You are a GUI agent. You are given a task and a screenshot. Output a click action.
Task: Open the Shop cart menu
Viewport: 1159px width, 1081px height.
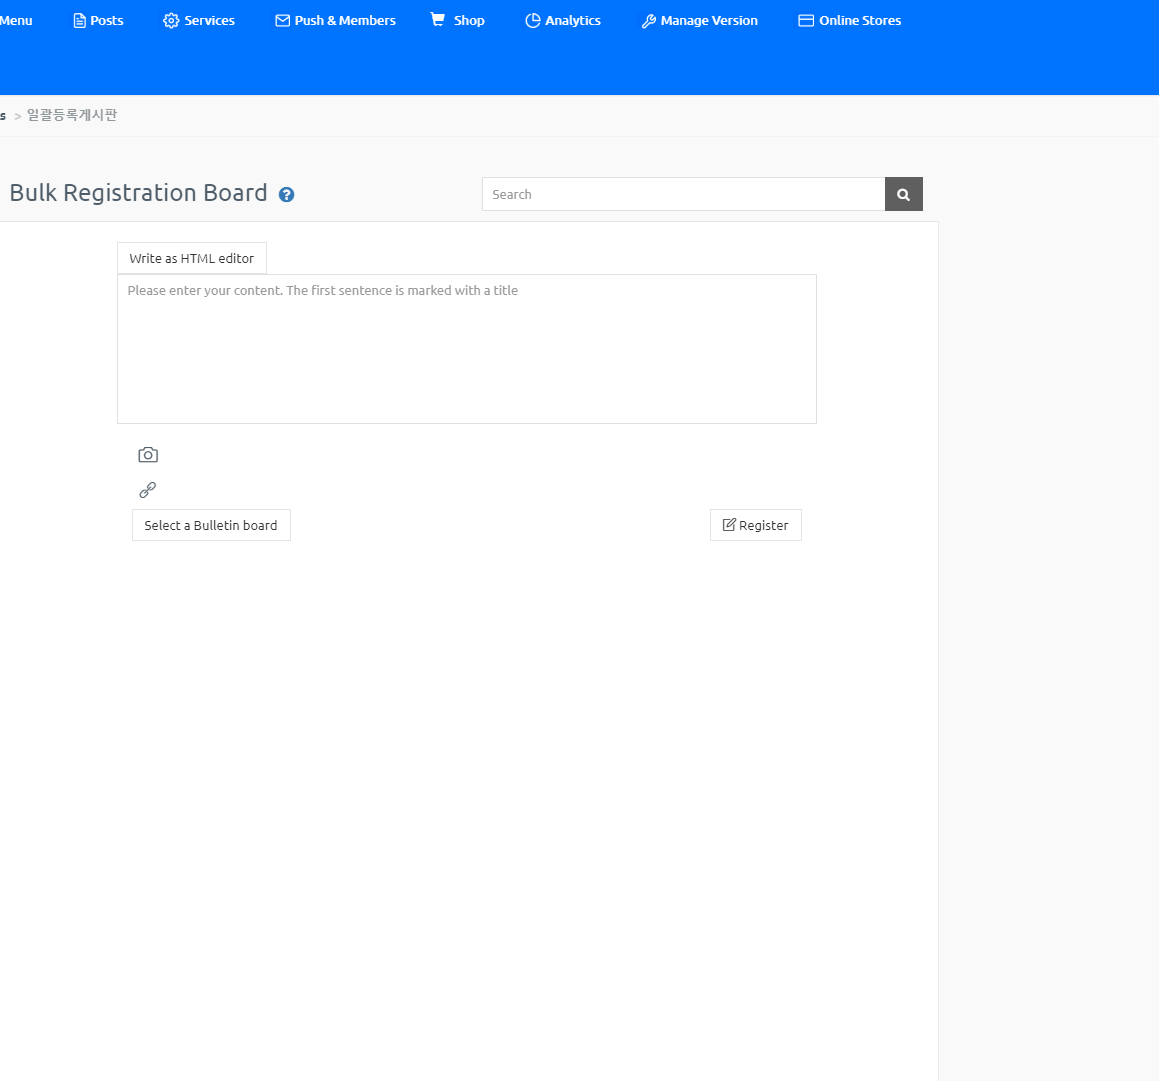click(457, 20)
